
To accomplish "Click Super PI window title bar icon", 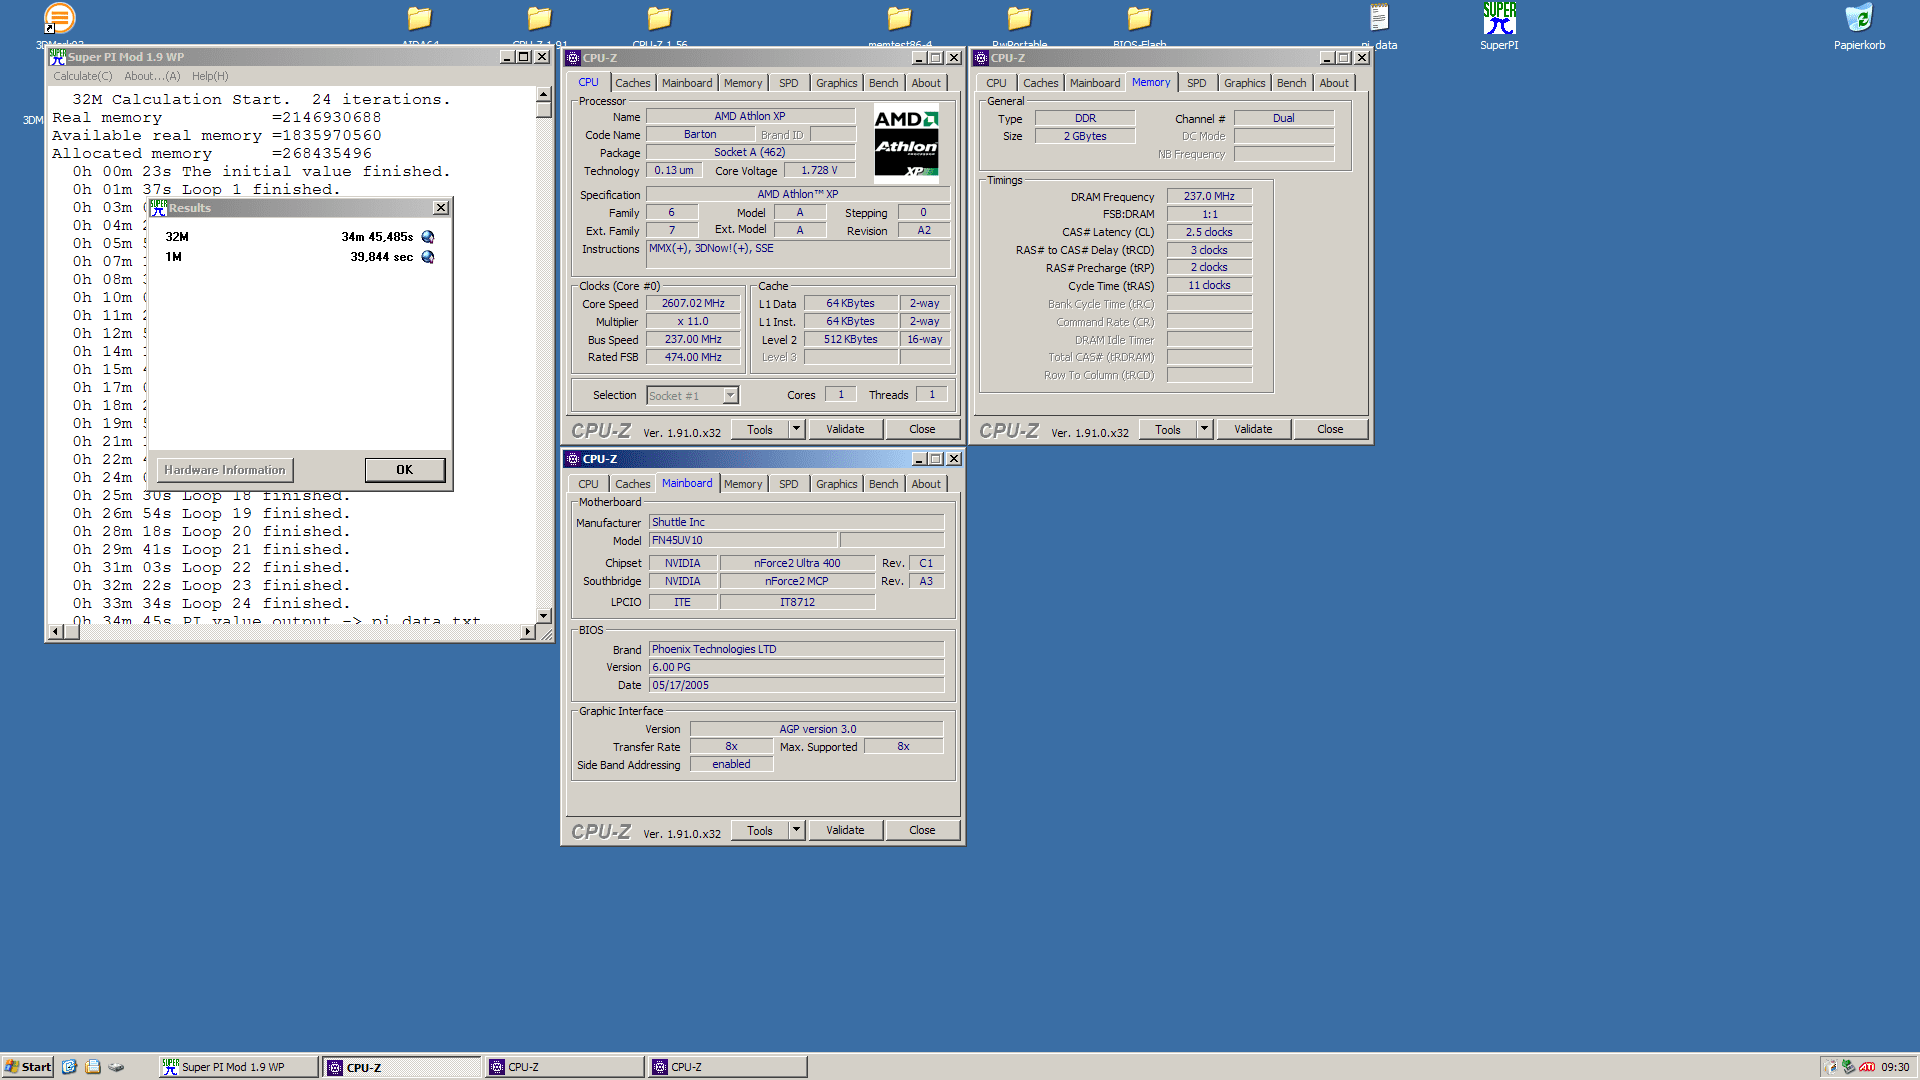I will pyautogui.click(x=58, y=57).
